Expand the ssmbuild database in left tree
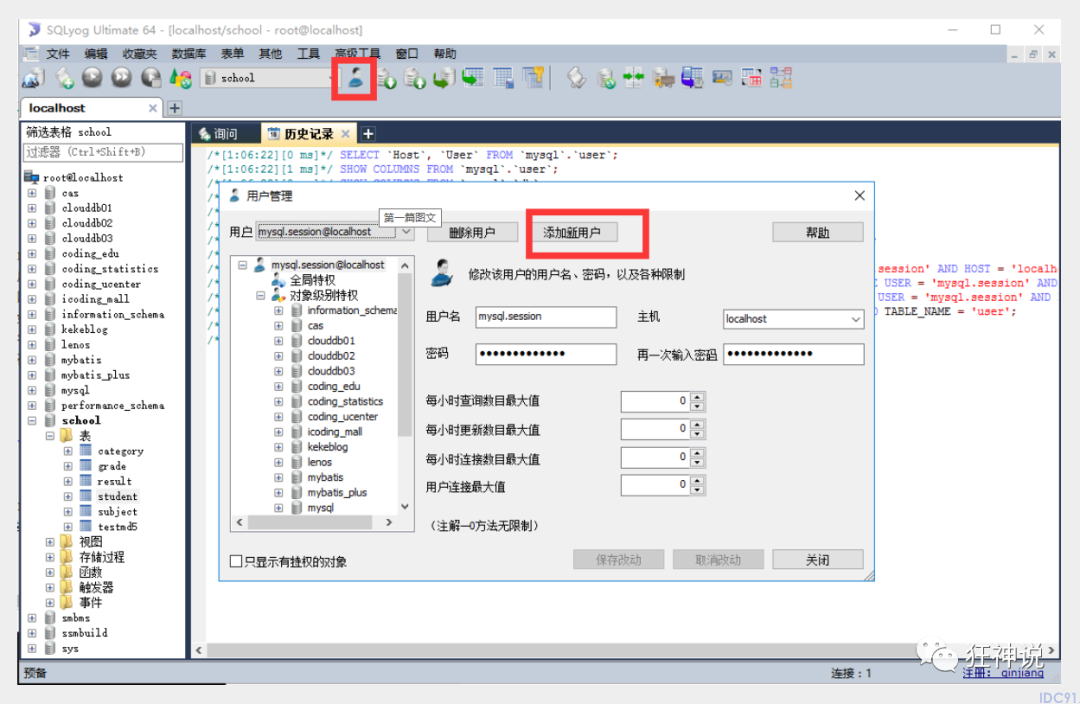Viewport: 1080px width, 704px height. coord(32,632)
